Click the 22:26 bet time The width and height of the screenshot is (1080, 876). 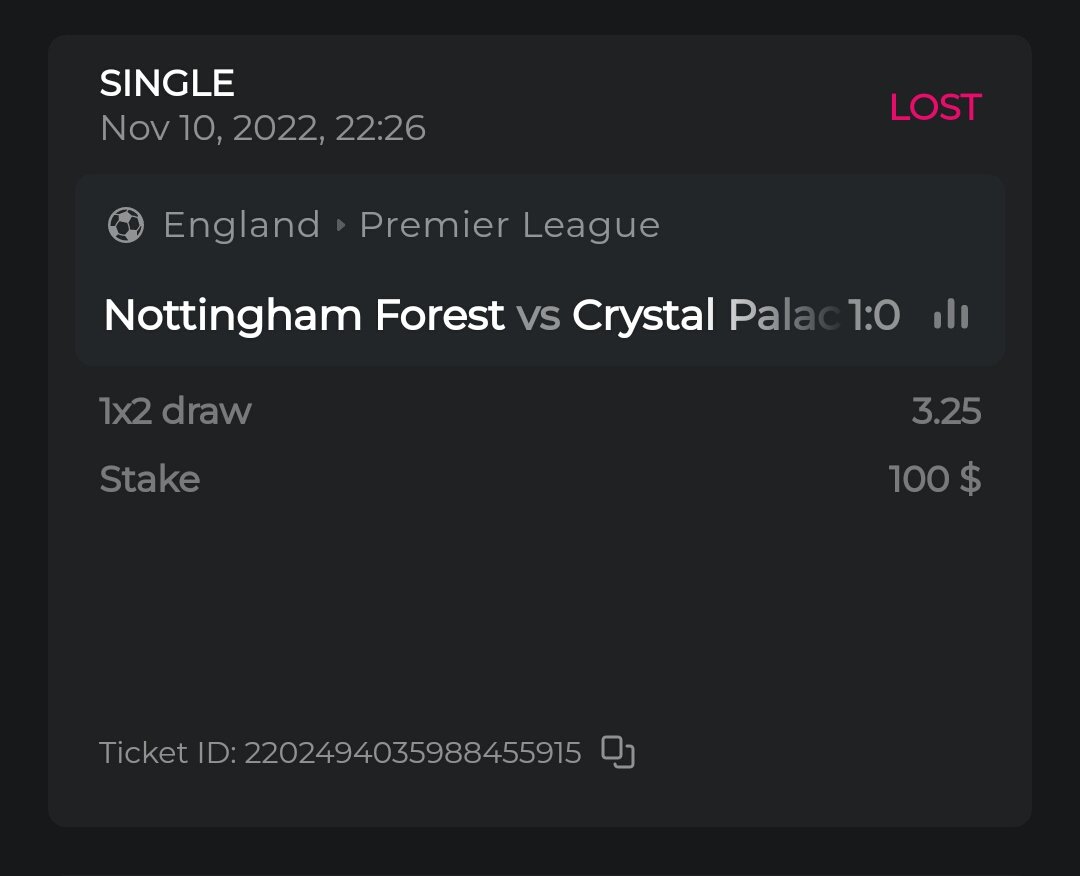(x=380, y=128)
